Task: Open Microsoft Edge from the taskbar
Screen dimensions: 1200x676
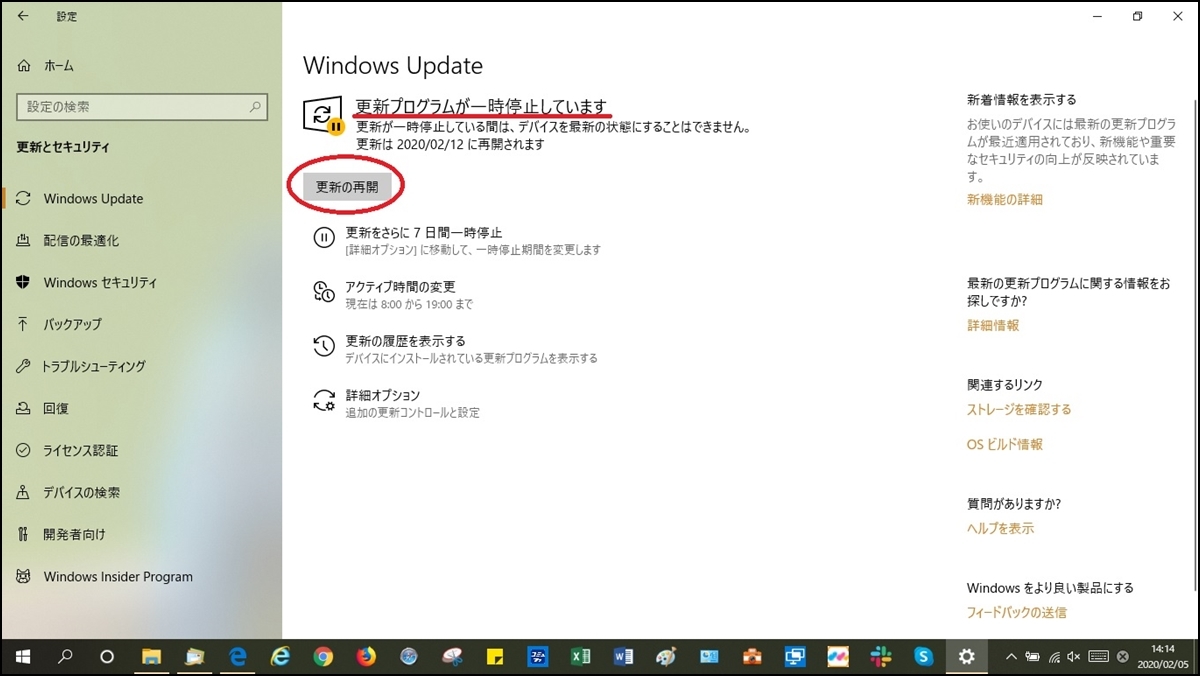Action: pyautogui.click(x=238, y=657)
